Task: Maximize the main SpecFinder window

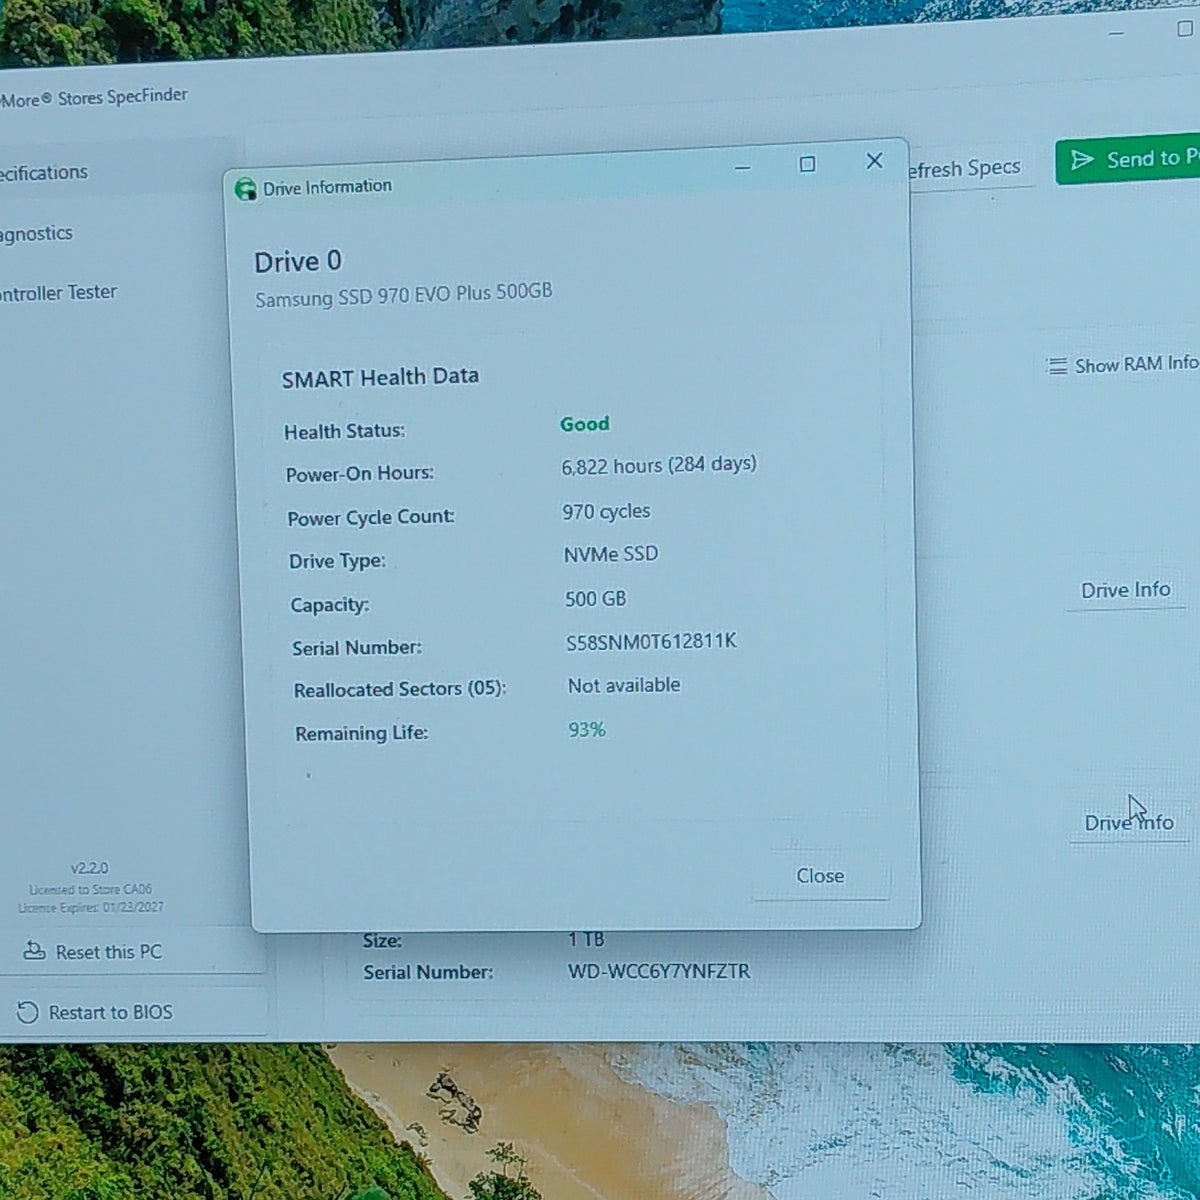Action: point(1184,30)
